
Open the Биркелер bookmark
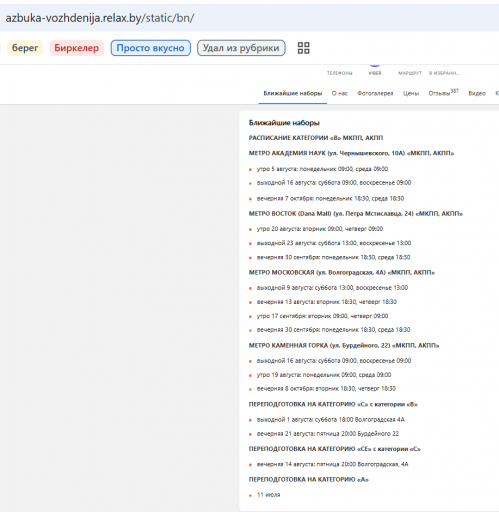(x=77, y=48)
